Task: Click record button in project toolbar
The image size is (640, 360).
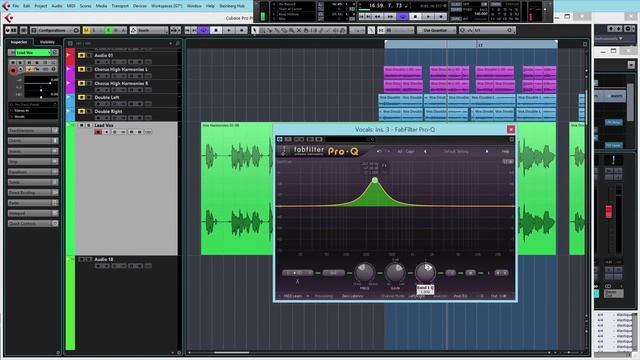Action: pos(242,30)
